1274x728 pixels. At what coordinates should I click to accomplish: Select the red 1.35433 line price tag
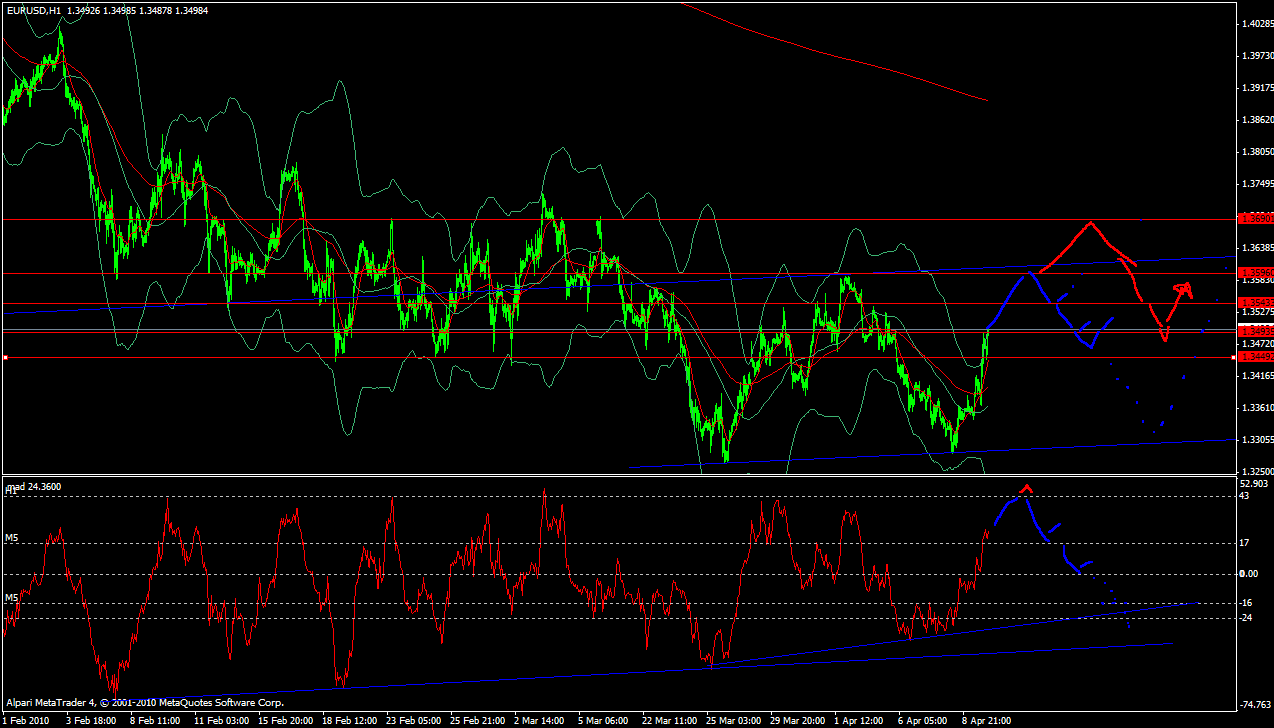(x=1254, y=302)
